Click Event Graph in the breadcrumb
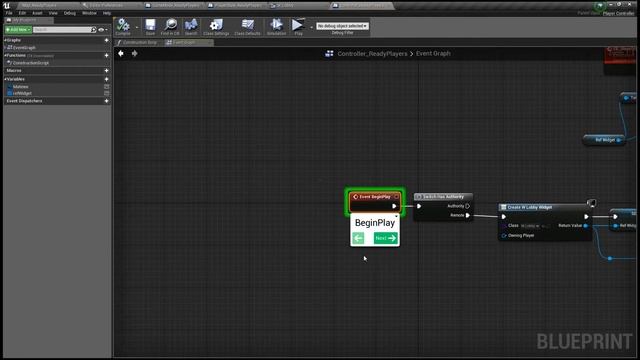 433,53
